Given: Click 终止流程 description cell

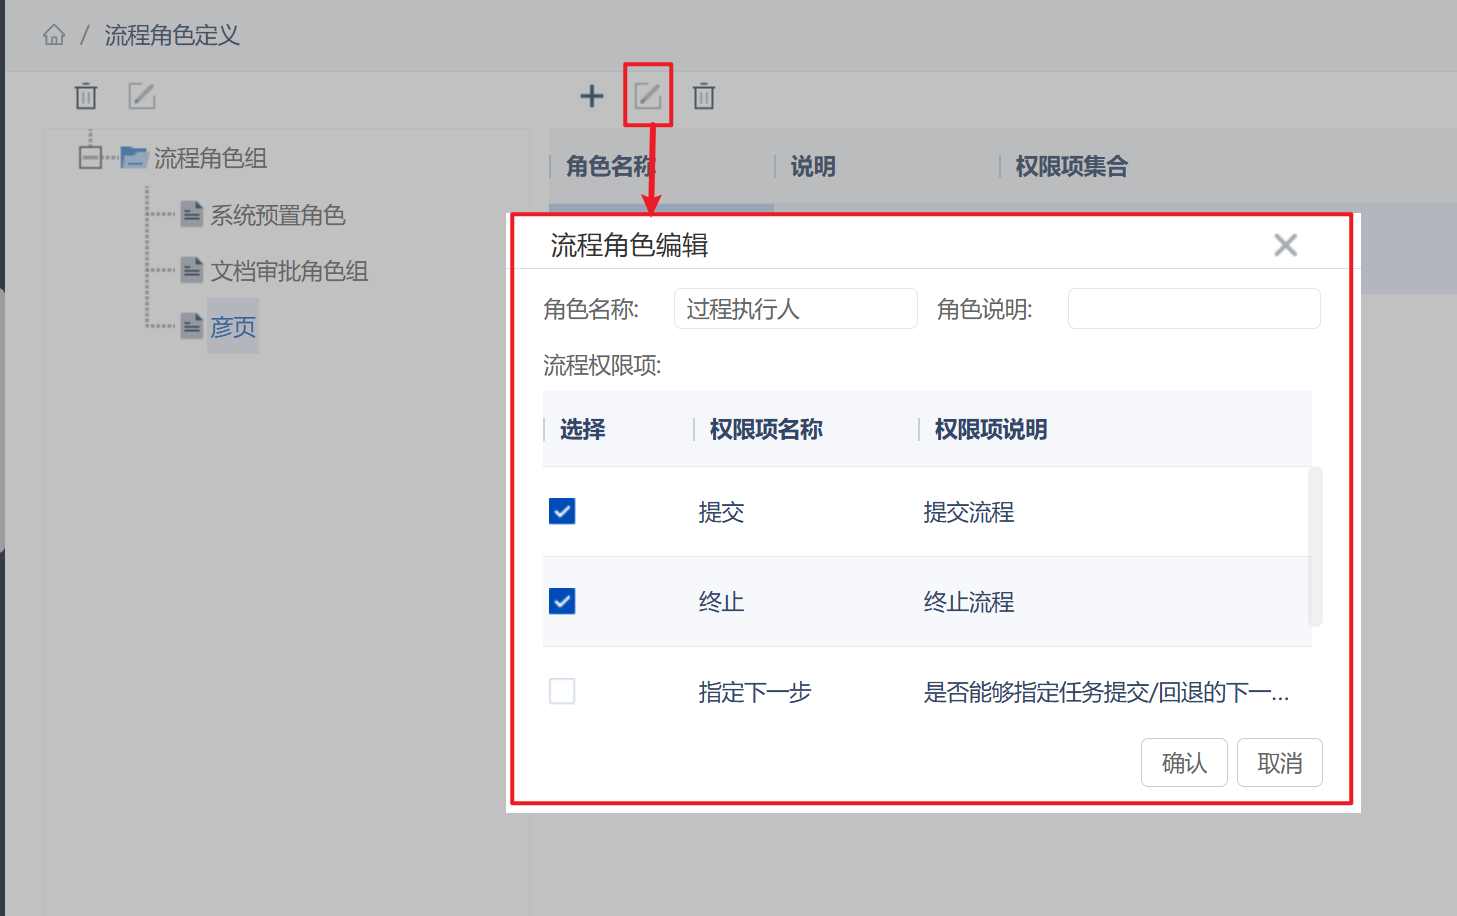Looking at the screenshot, I should click(969, 602).
